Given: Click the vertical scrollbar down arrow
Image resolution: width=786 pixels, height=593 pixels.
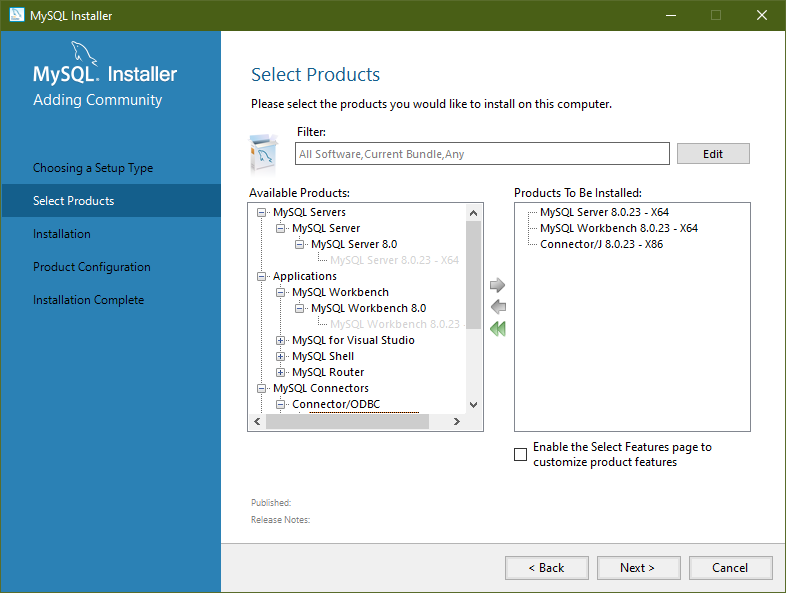Looking at the screenshot, I should (473, 405).
